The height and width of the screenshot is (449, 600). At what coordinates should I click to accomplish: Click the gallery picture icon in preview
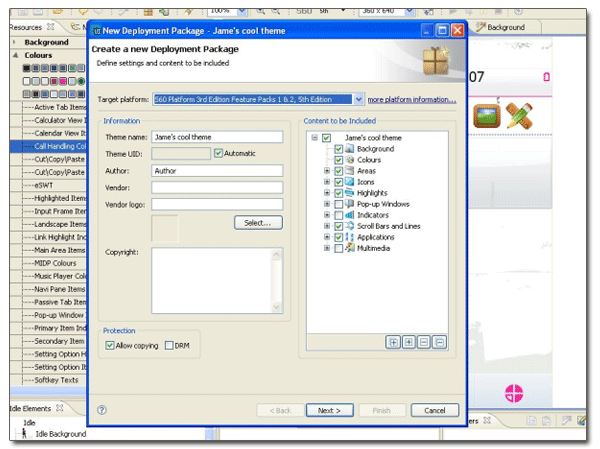click(x=486, y=116)
